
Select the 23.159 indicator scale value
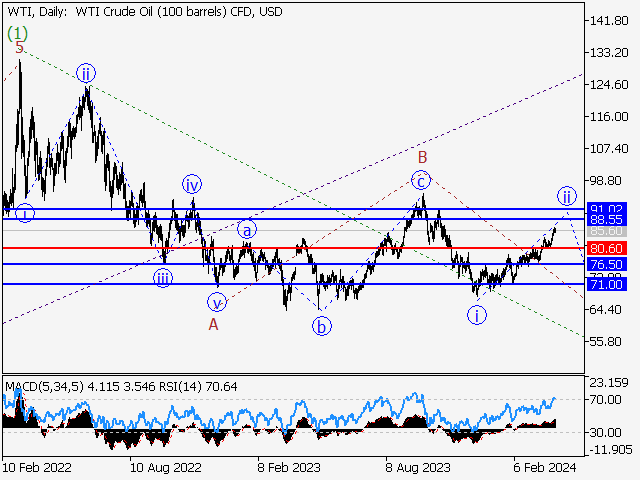click(609, 382)
